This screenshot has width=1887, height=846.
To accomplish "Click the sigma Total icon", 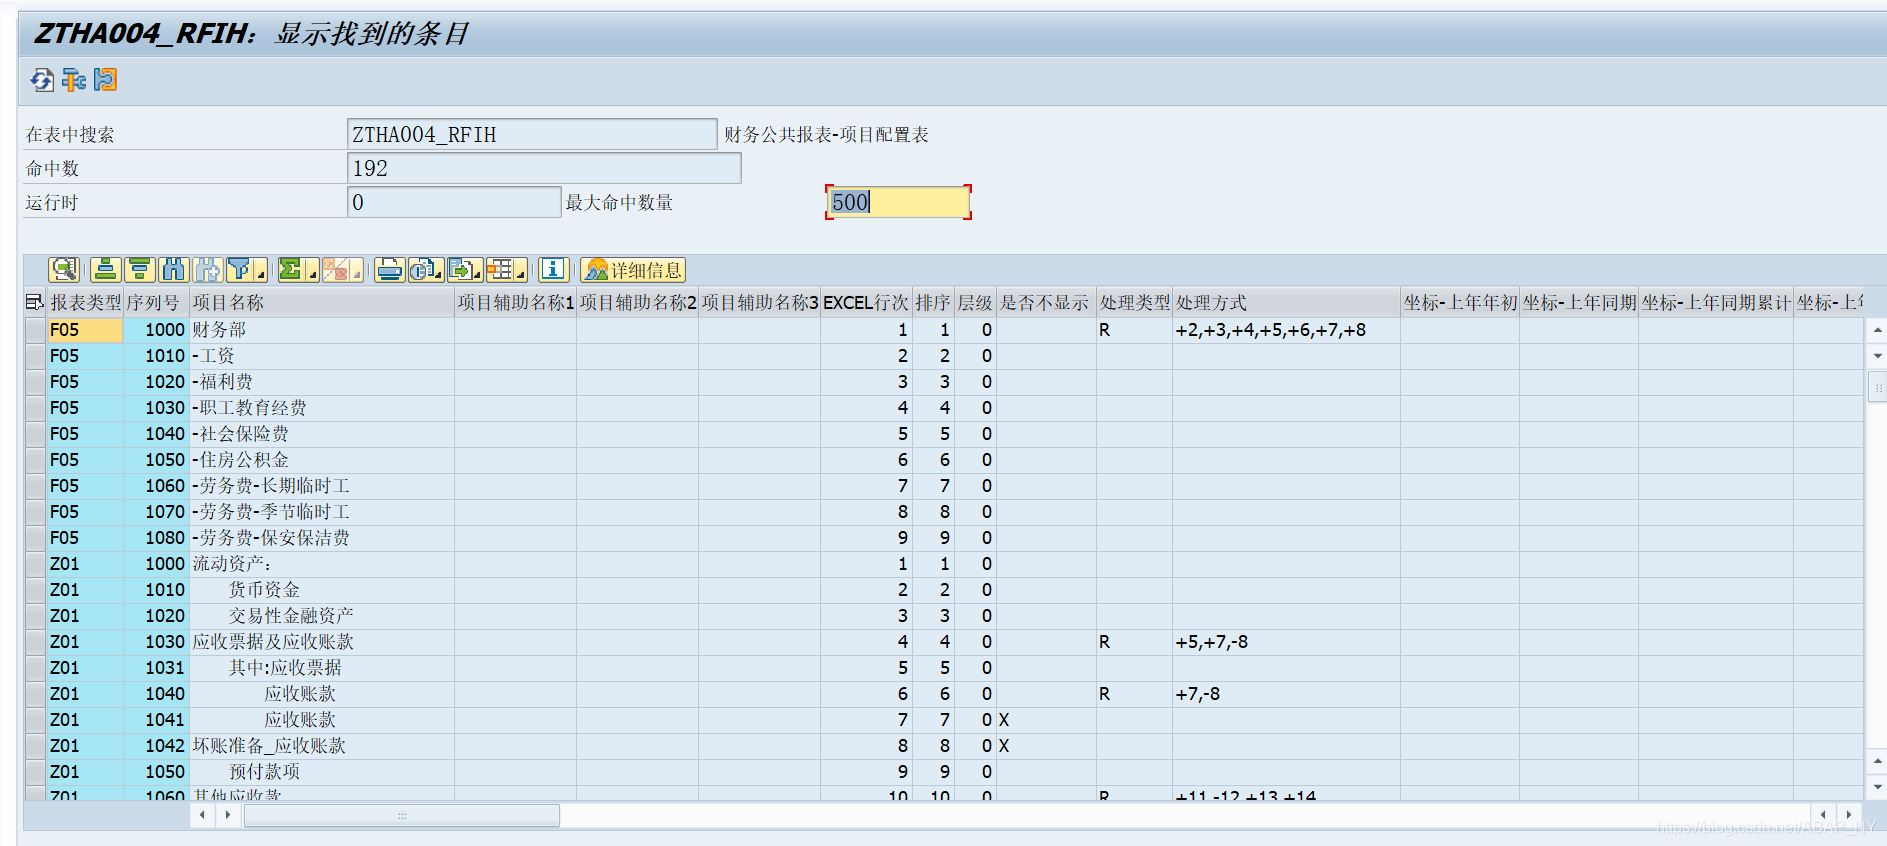I will [291, 270].
